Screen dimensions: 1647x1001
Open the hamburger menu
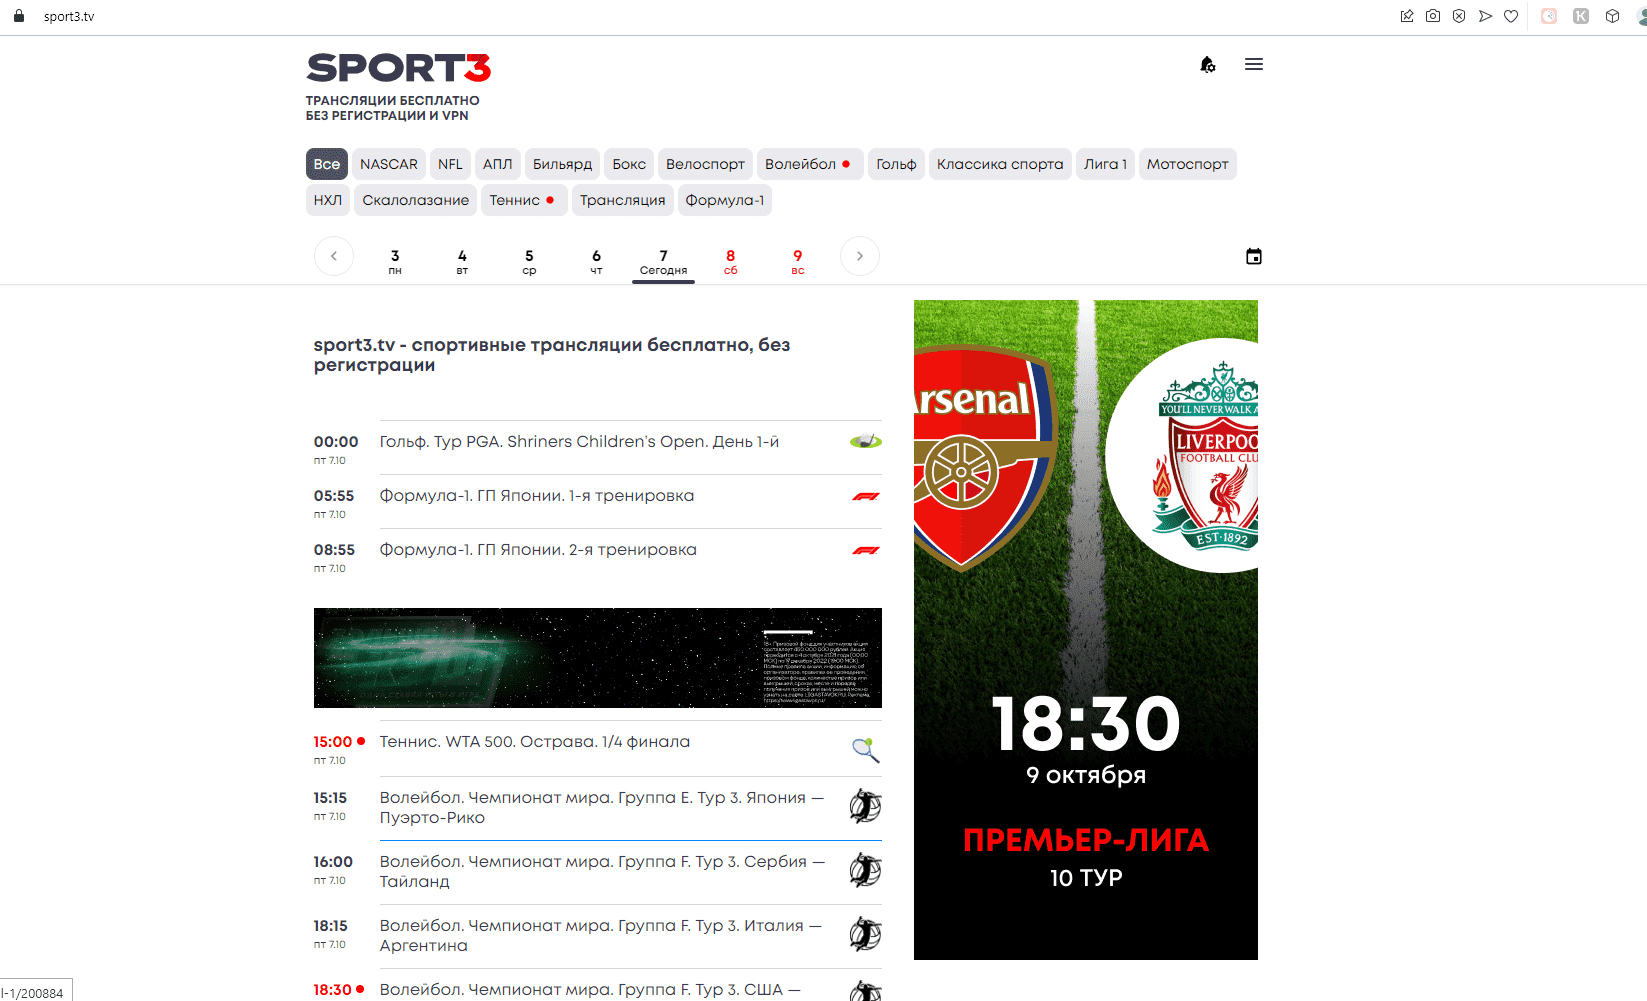pos(1254,64)
